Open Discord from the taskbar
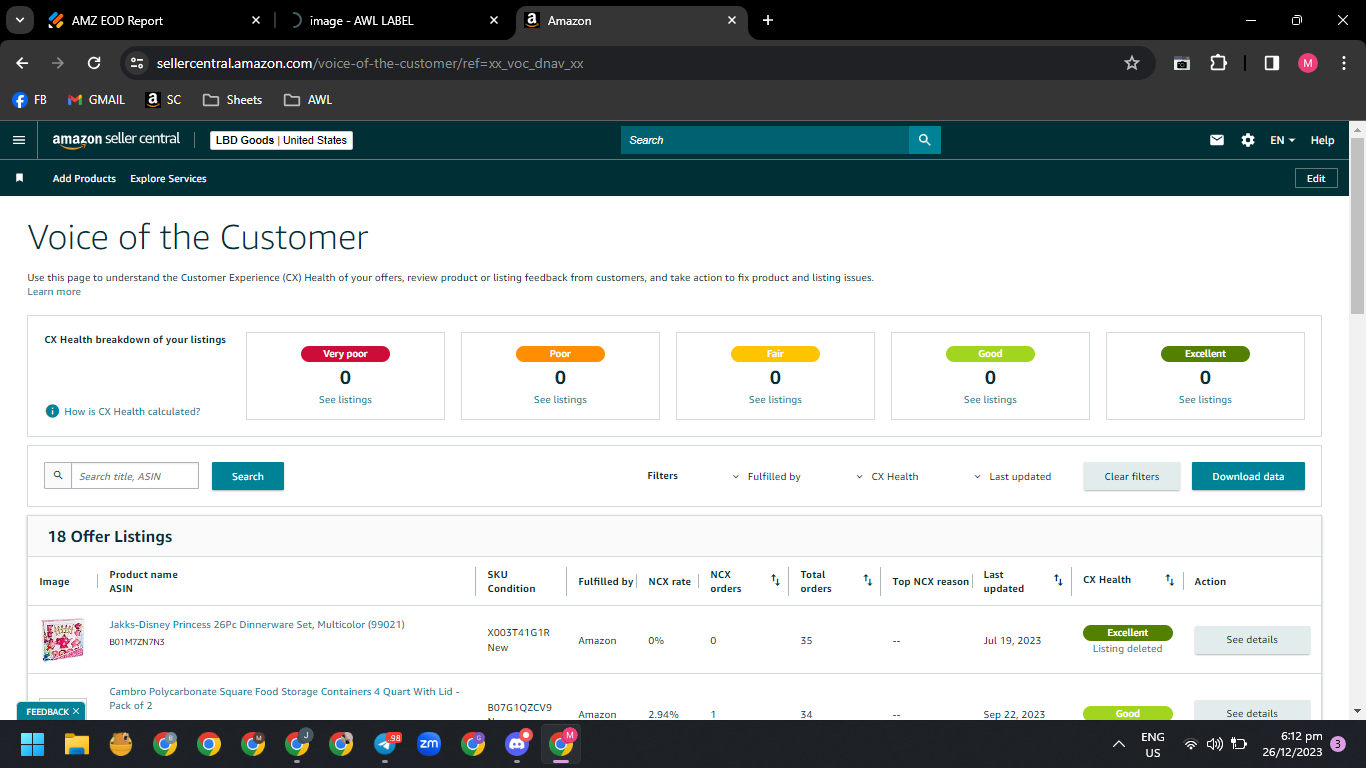The width and height of the screenshot is (1366, 768). click(518, 744)
